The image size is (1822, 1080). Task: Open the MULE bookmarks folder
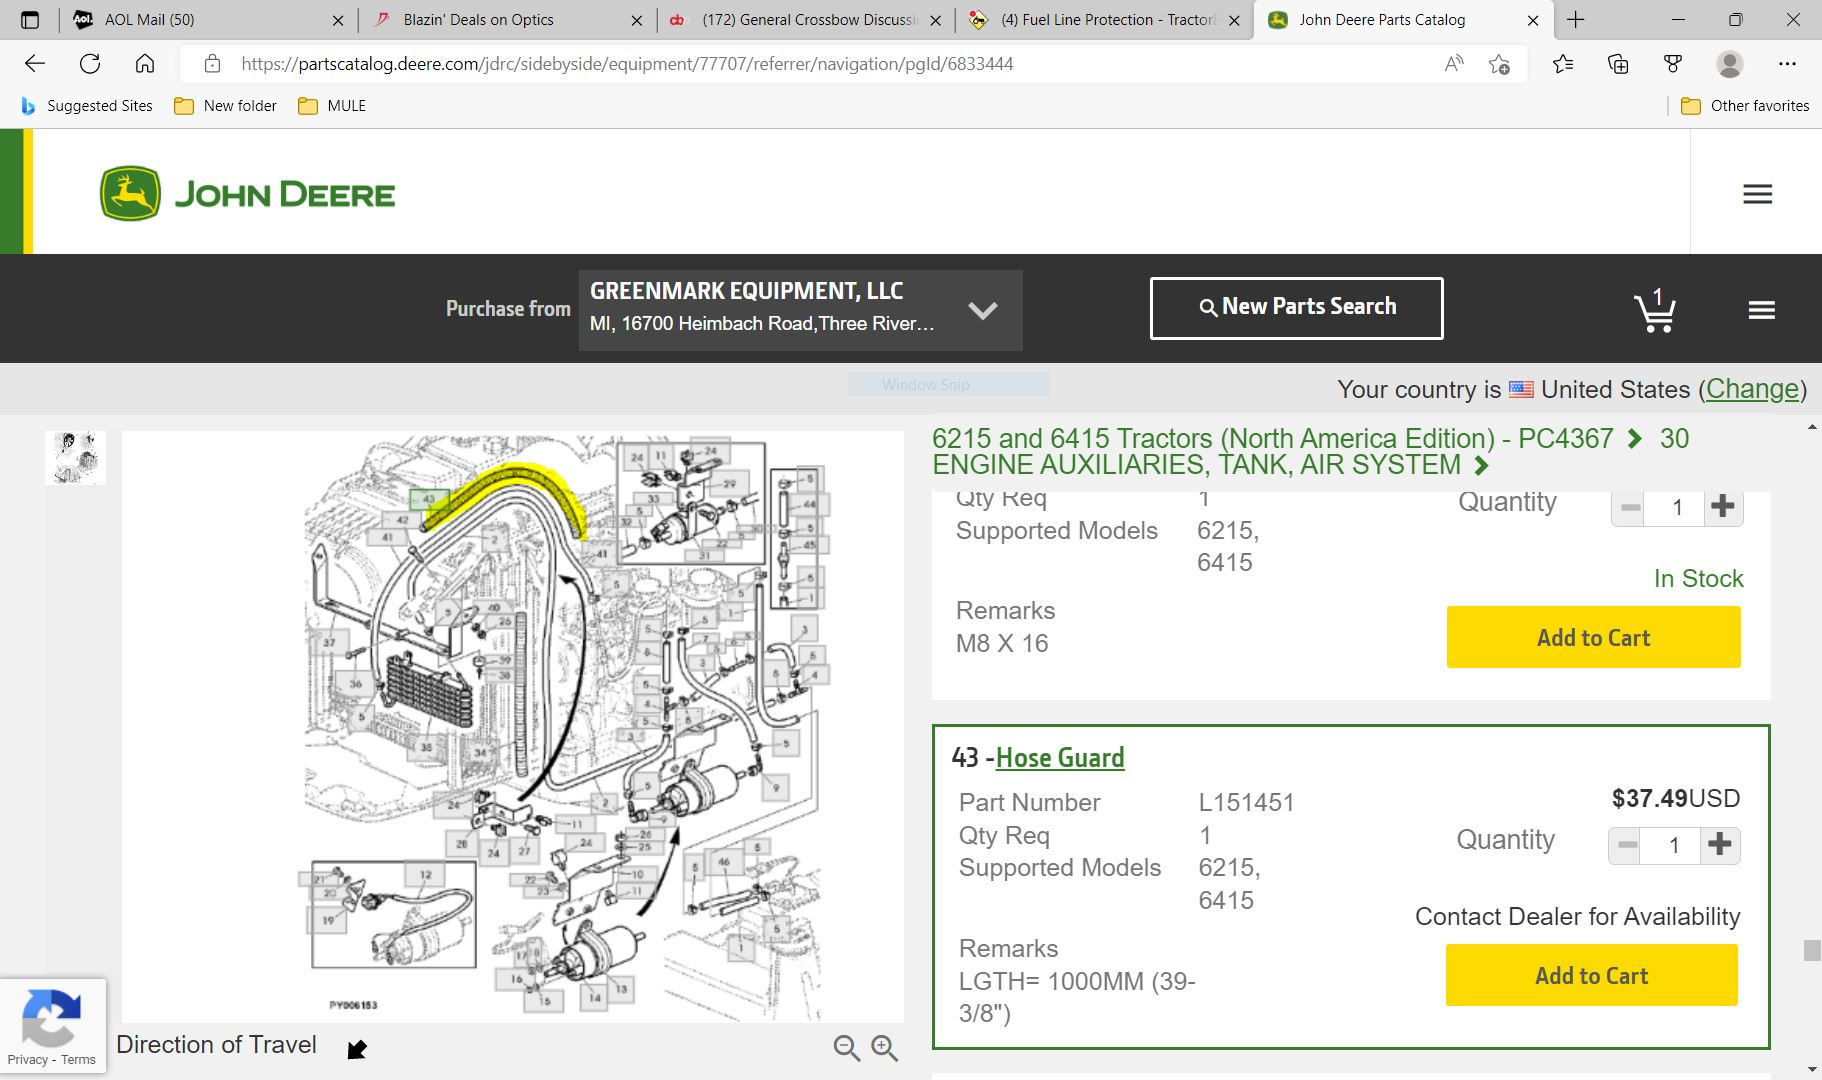point(333,106)
